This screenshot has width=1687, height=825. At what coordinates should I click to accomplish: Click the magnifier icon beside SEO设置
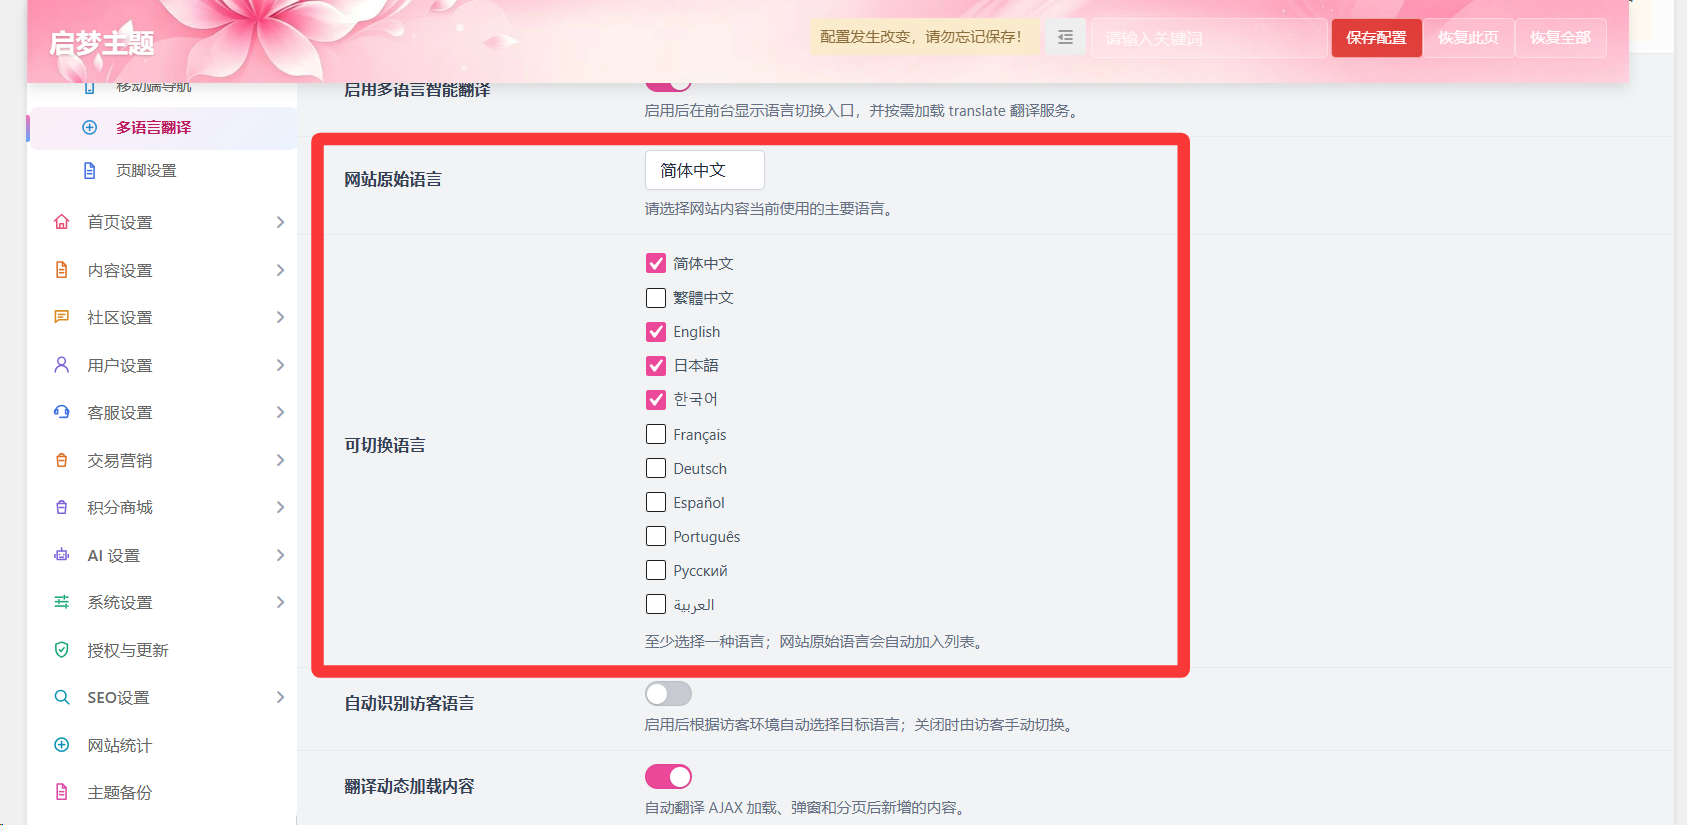62,697
